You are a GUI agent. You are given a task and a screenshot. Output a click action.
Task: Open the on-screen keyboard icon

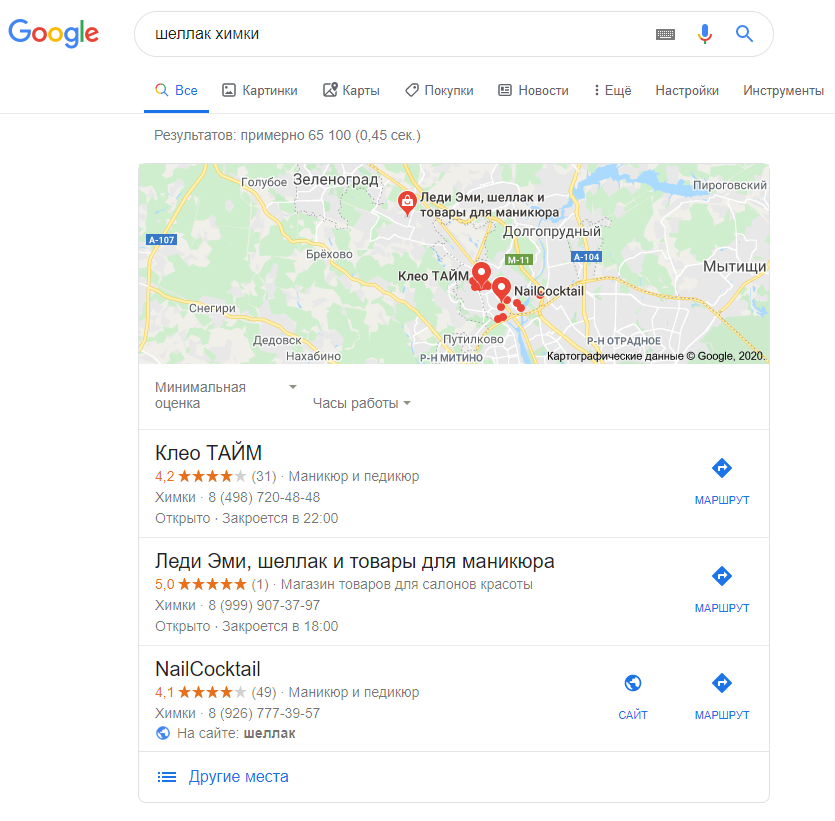click(x=665, y=35)
